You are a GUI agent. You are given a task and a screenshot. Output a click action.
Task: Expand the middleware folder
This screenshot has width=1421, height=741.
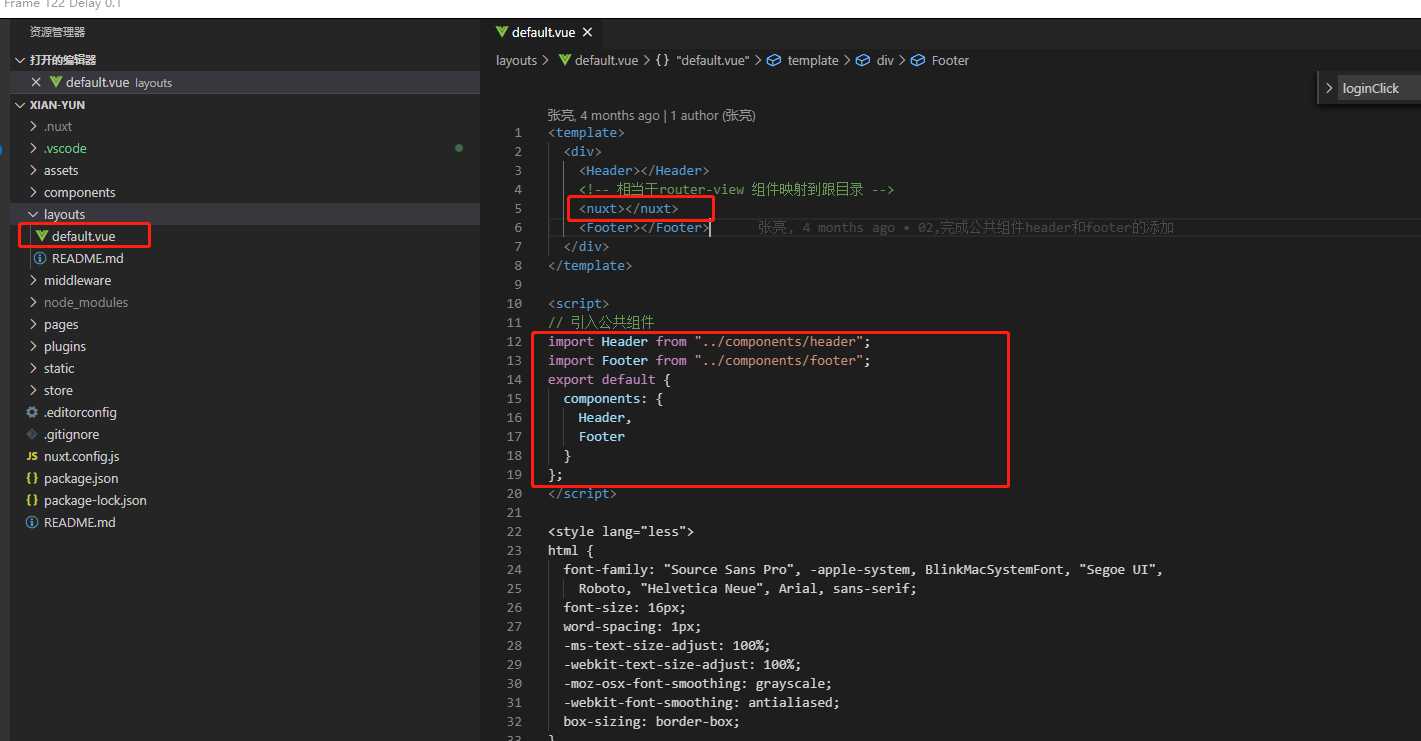click(34, 280)
